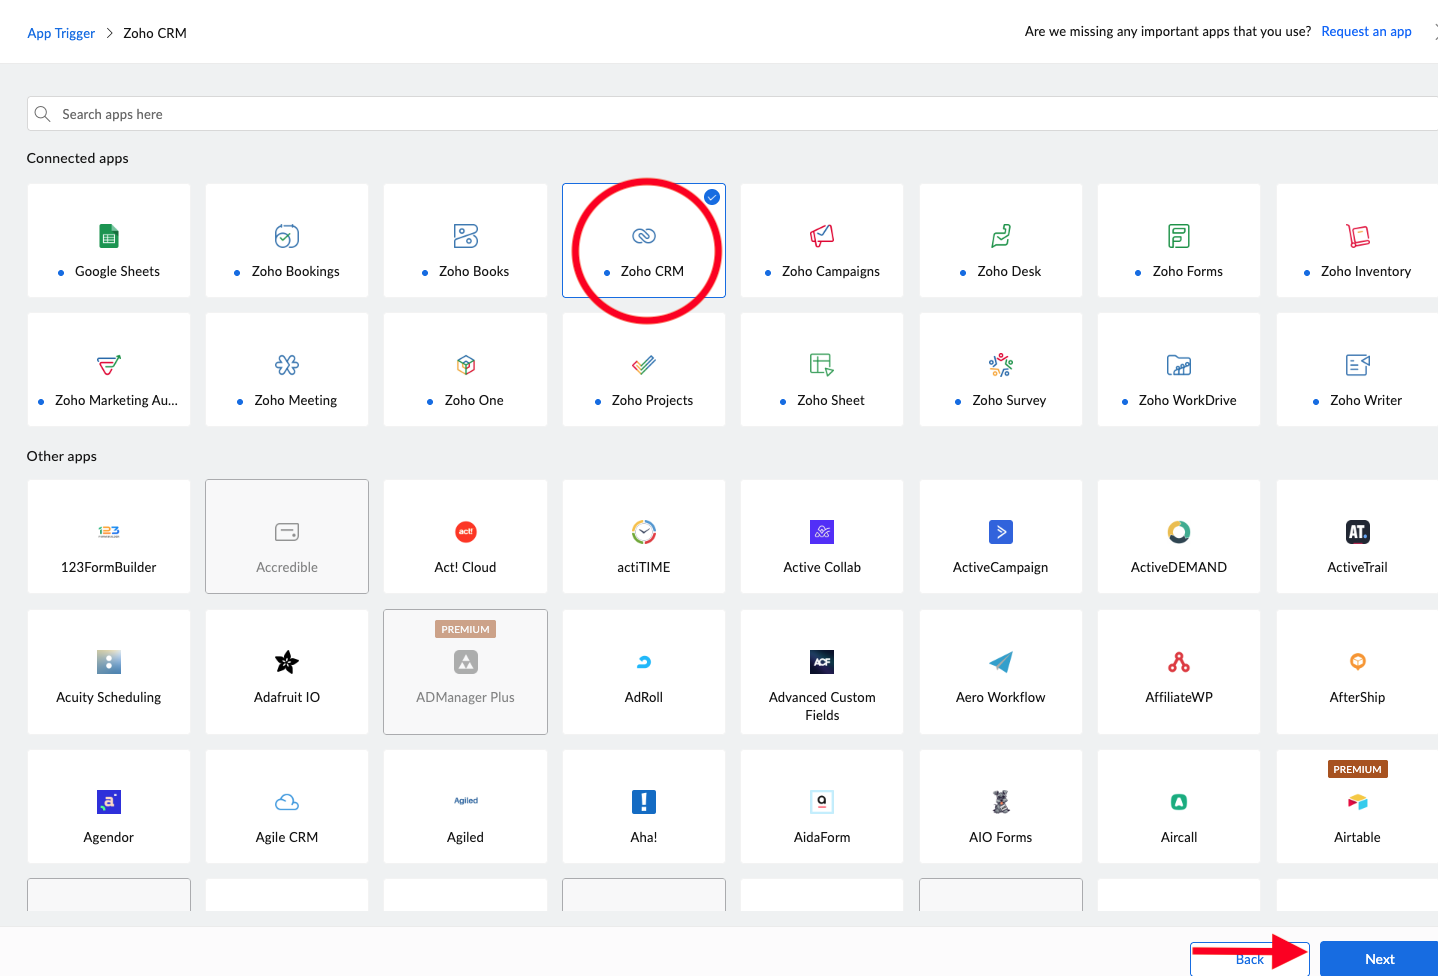Choose the Zoho Inventory app tile

coord(1357,241)
